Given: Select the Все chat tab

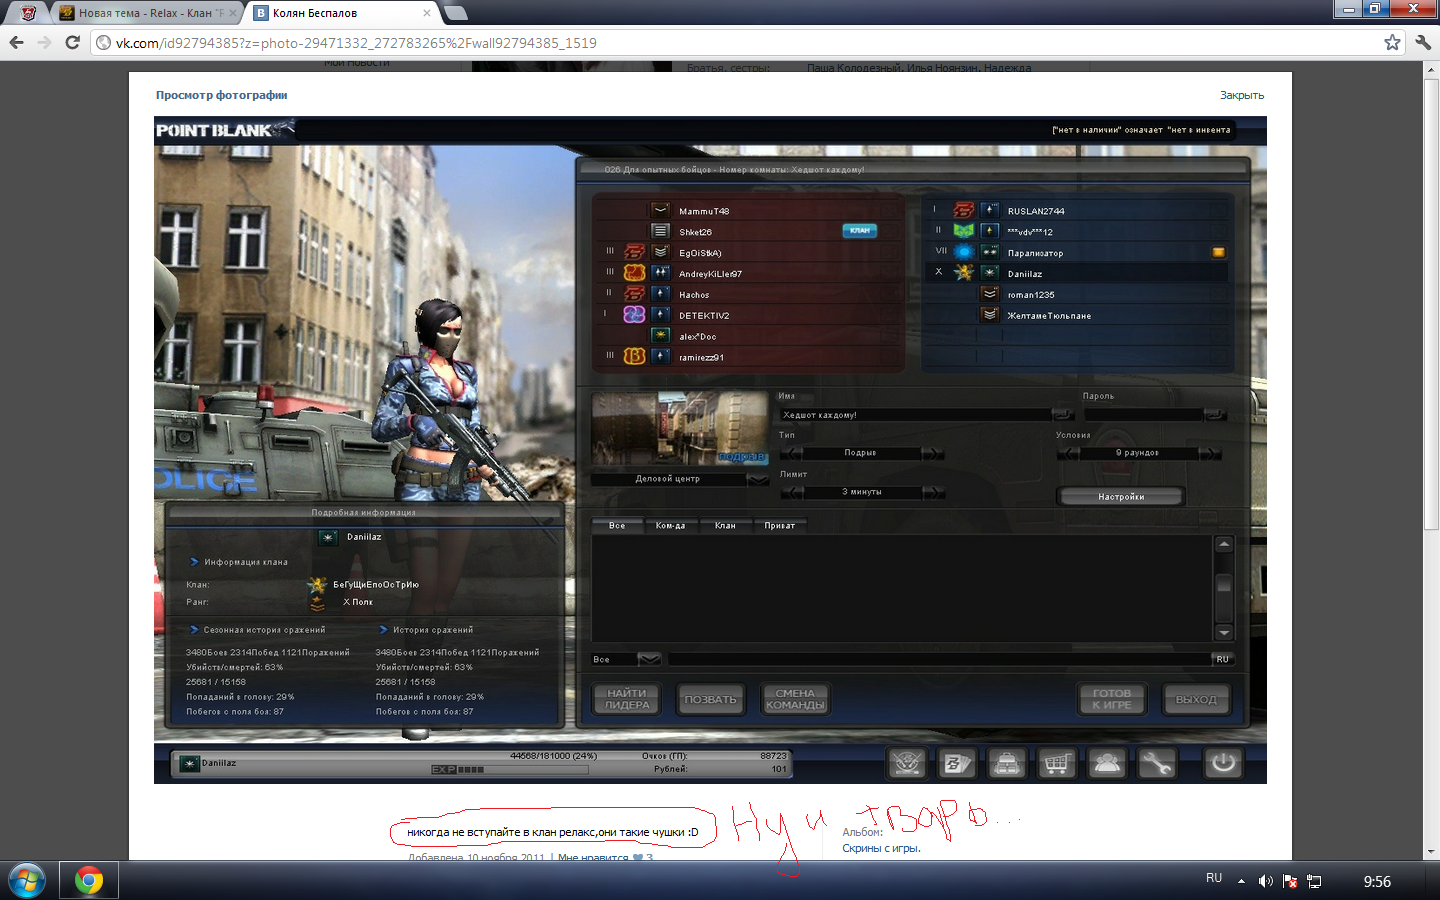Looking at the screenshot, I should [617, 525].
